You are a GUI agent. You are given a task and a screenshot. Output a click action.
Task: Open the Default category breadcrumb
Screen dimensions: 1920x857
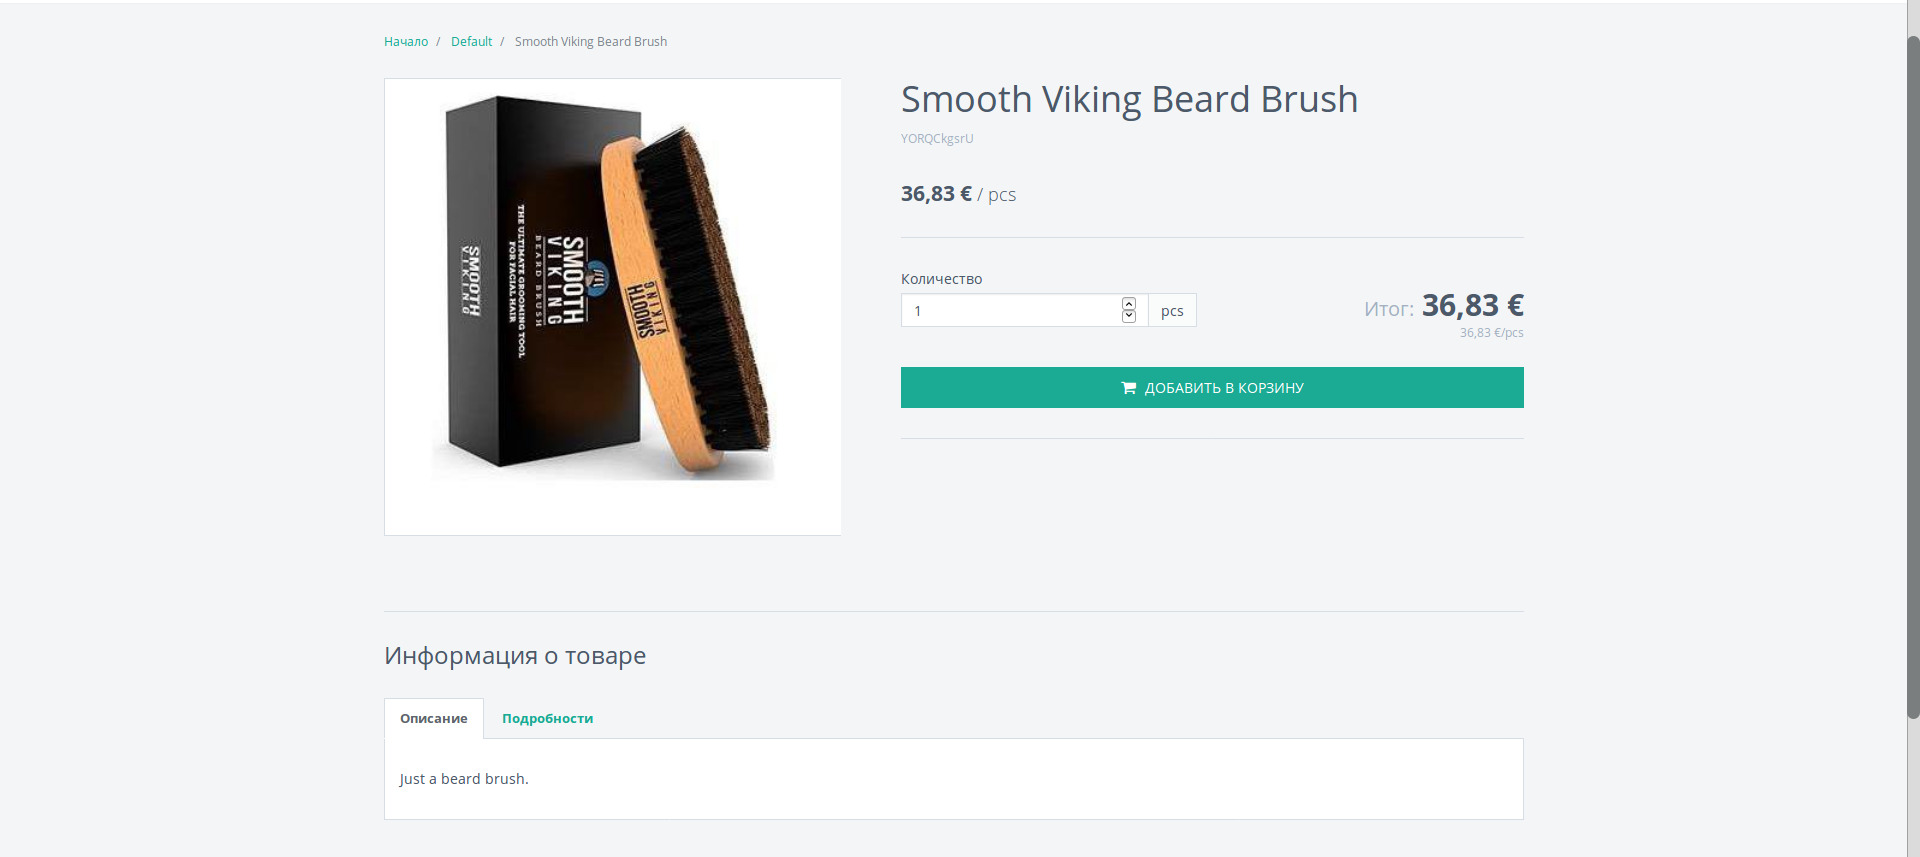click(471, 41)
